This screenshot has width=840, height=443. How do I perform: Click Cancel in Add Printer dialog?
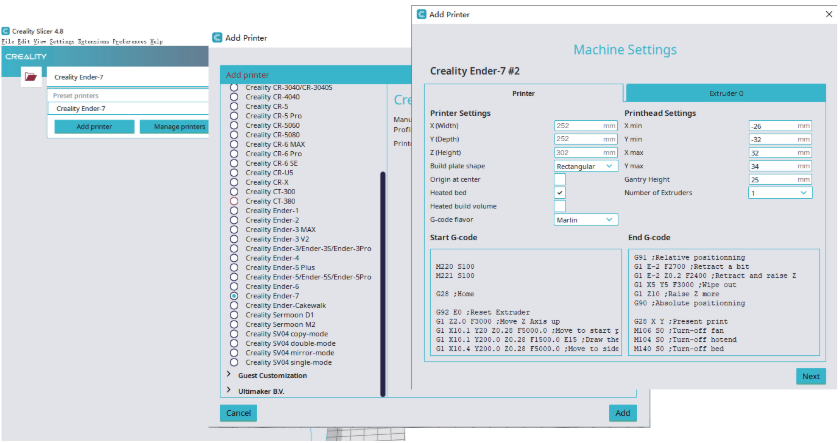coord(238,413)
